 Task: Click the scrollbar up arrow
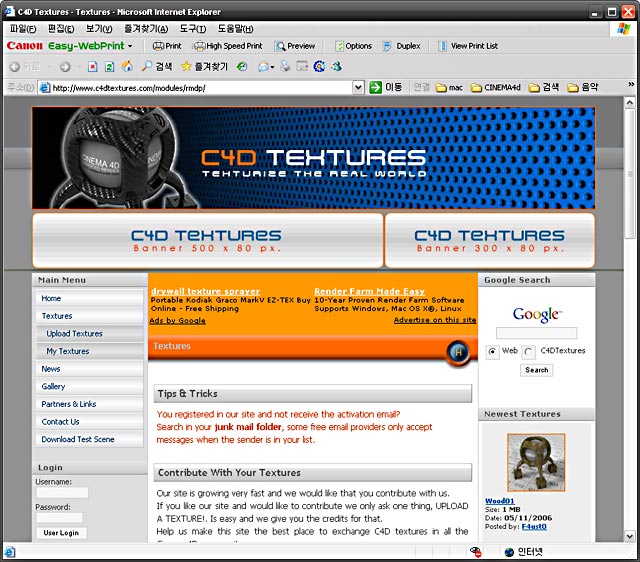coord(629,102)
